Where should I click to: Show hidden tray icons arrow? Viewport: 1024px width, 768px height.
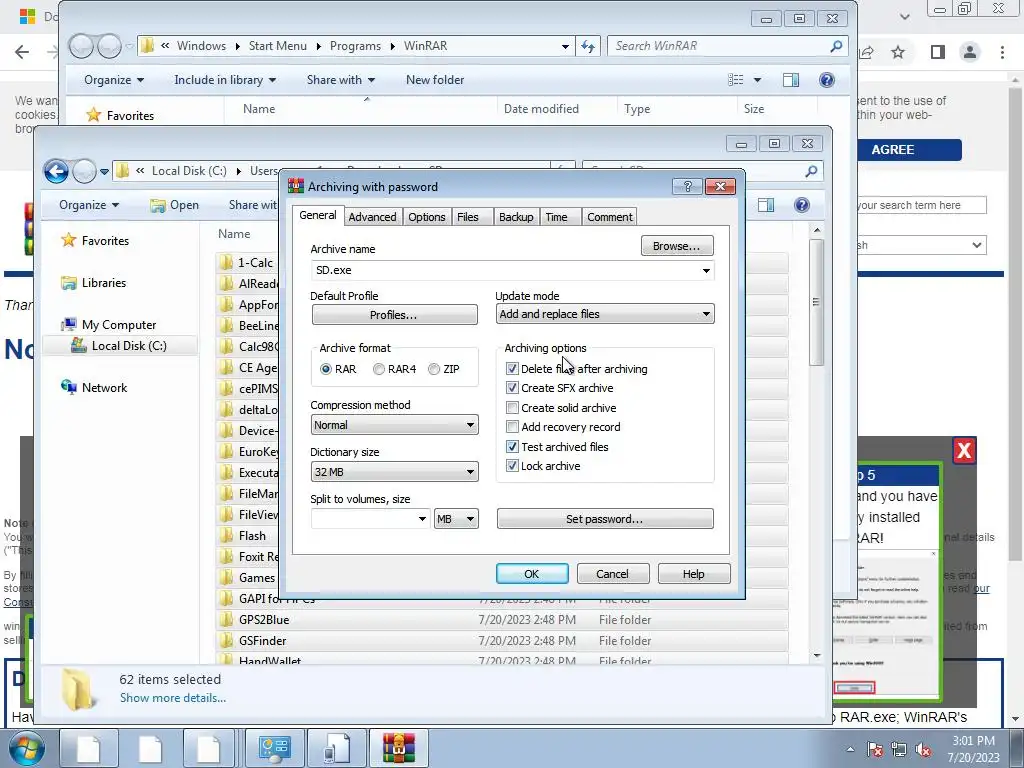click(850, 749)
